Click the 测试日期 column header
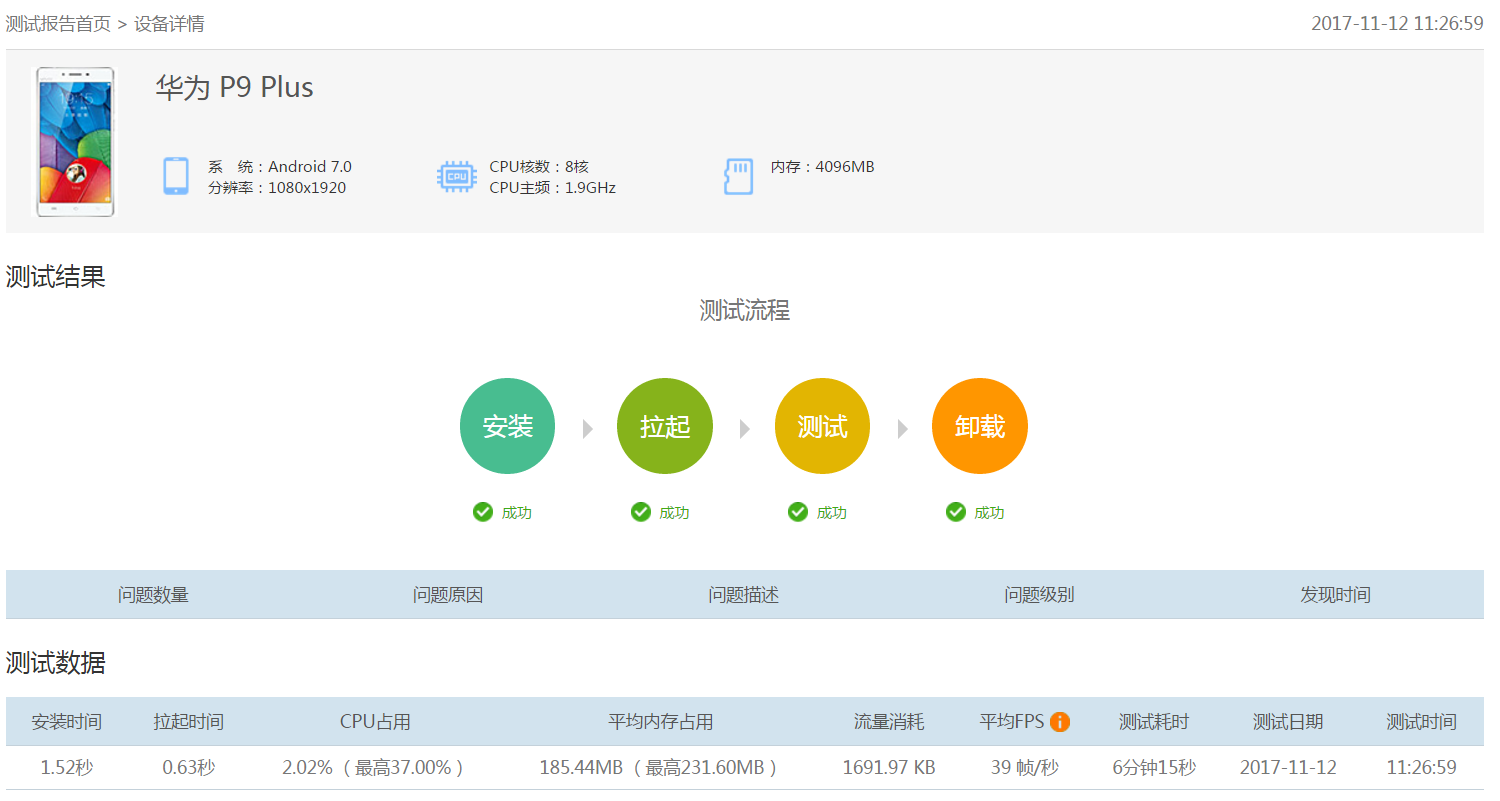The image size is (1500, 801). (1288, 722)
